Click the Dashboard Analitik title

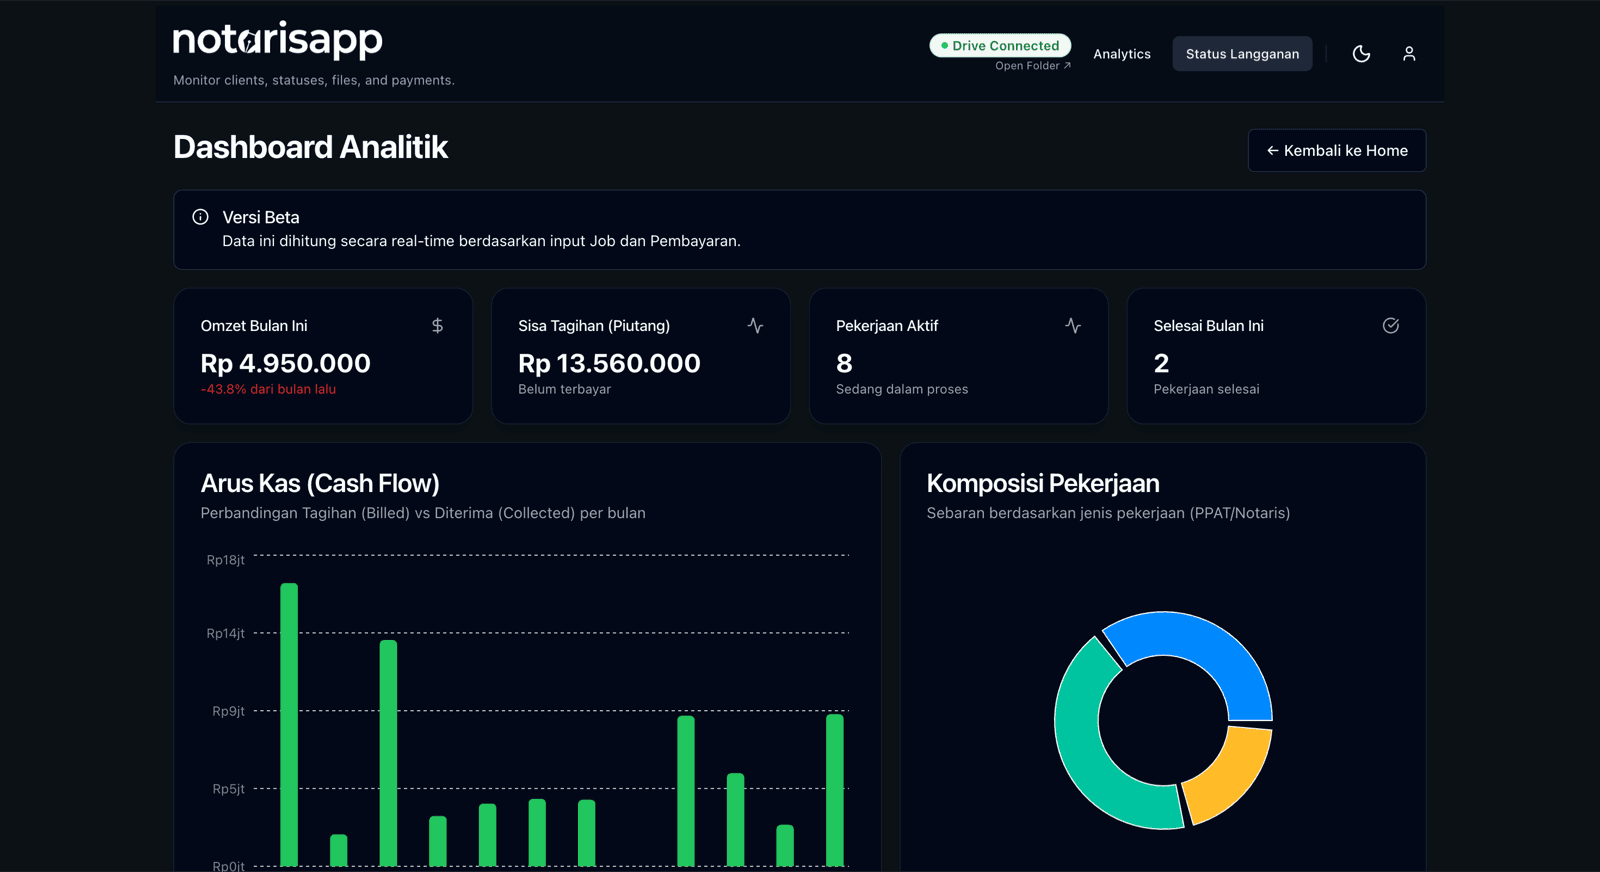pos(311,147)
